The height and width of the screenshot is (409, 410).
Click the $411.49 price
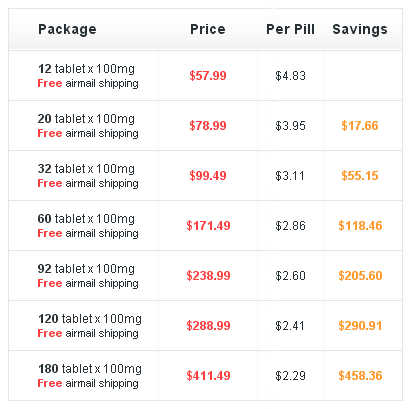[x=208, y=376]
